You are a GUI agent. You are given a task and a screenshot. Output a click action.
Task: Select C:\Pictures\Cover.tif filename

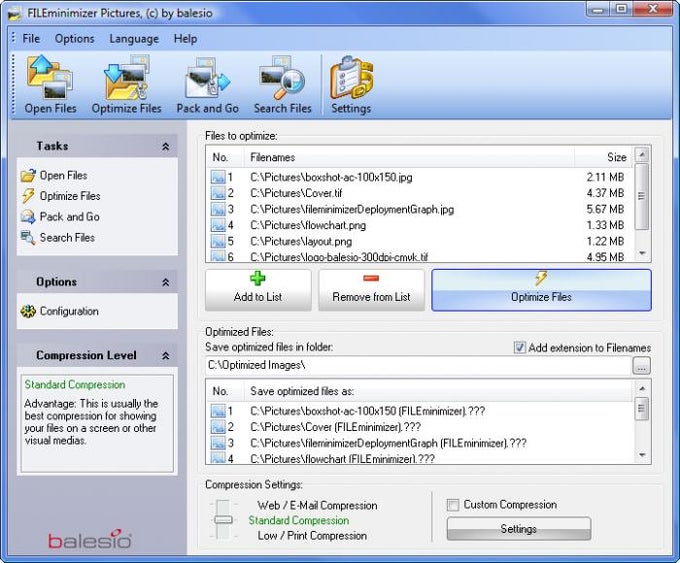click(x=296, y=193)
